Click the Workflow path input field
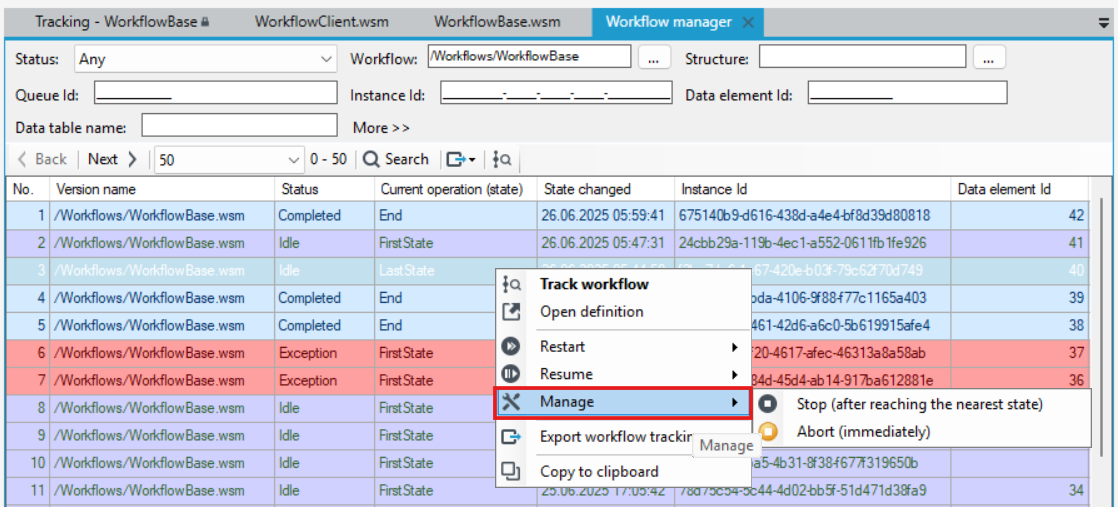The width and height of the screenshot is (1118, 507). click(x=529, y=56)
